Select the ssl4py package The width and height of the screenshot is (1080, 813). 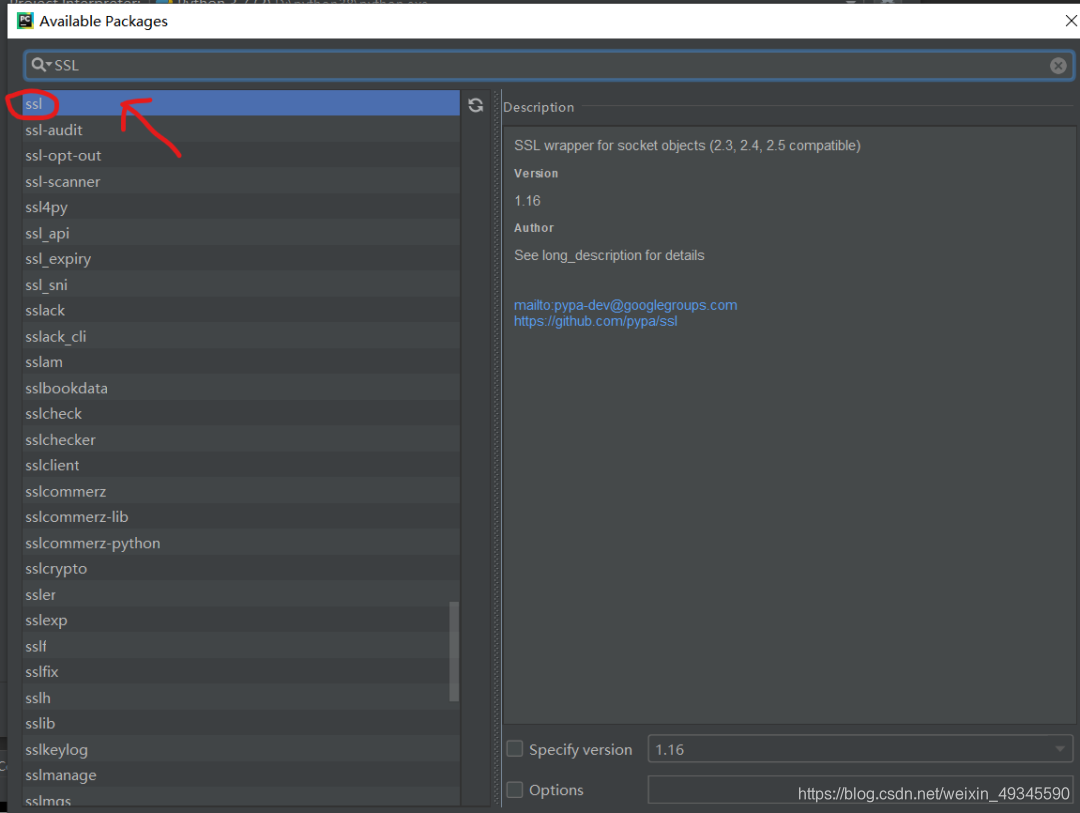click(x=241, y=207)
